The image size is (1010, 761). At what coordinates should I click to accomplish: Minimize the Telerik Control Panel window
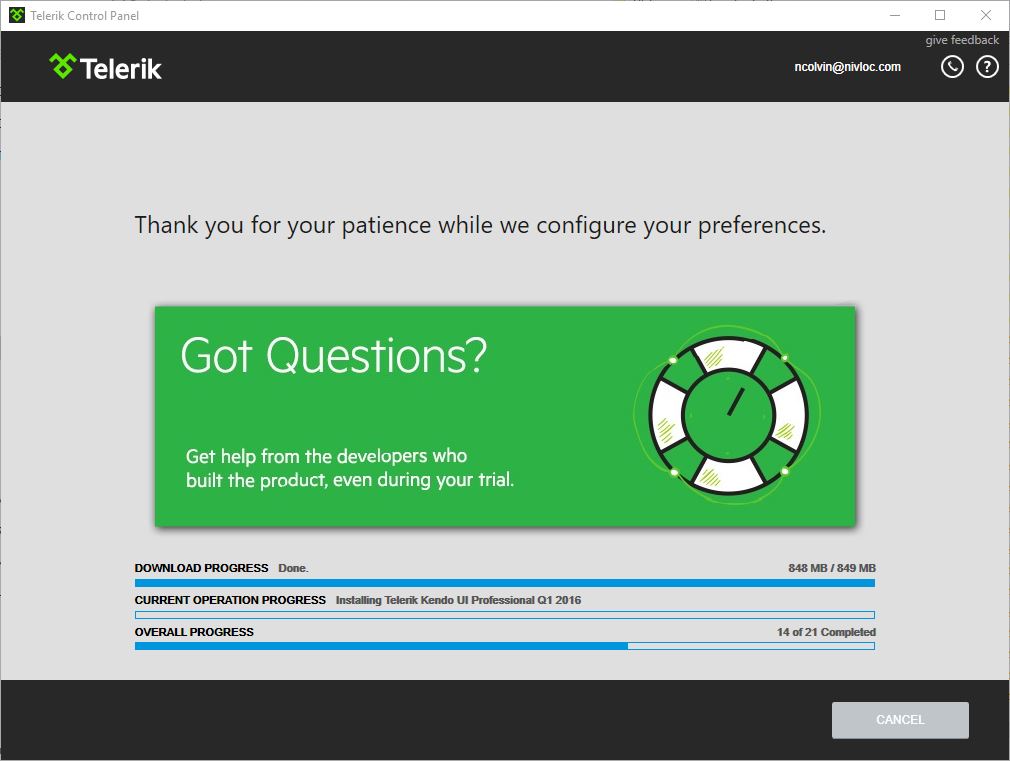[x=893, y=15]
